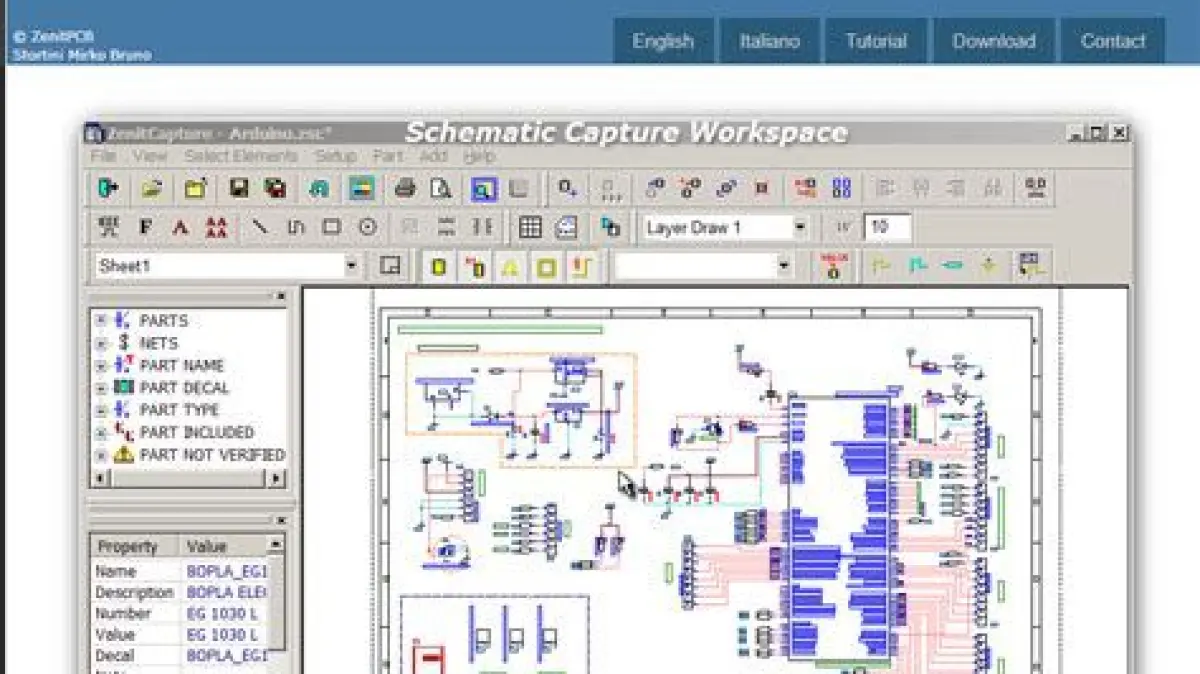Click the black floppy disk save icon

(238, 188)
